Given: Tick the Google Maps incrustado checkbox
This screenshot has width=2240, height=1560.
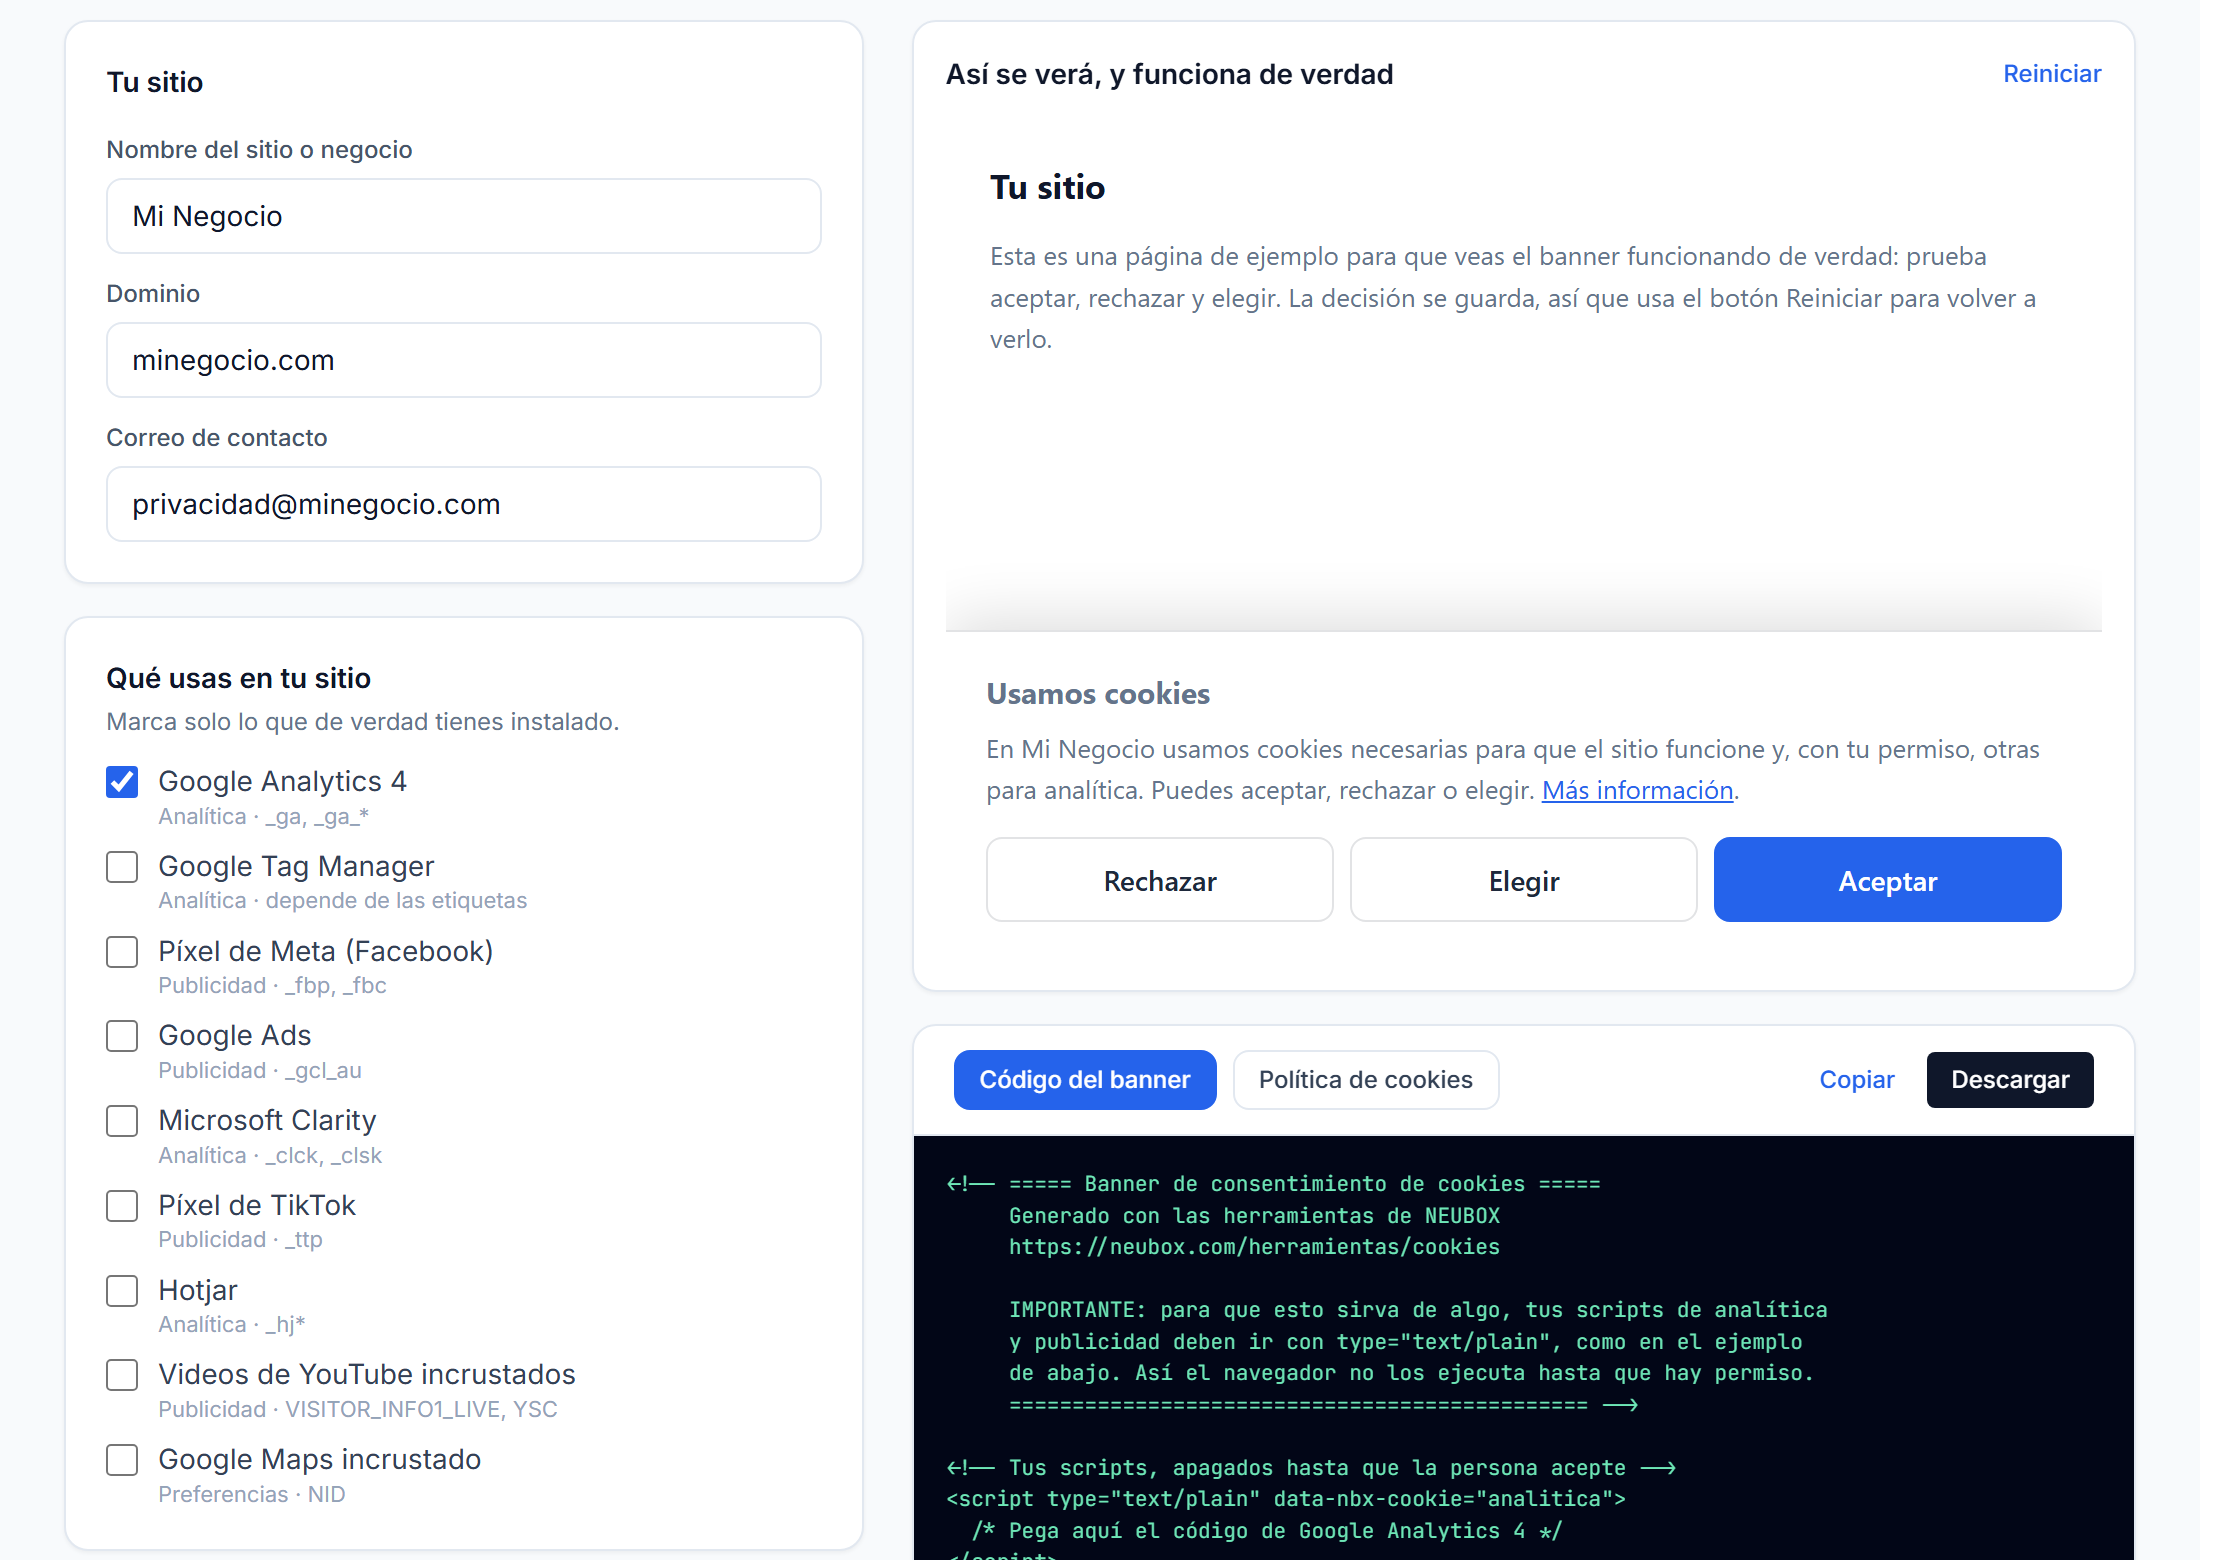Looking at the screenshot, I should pos(122,1460).
